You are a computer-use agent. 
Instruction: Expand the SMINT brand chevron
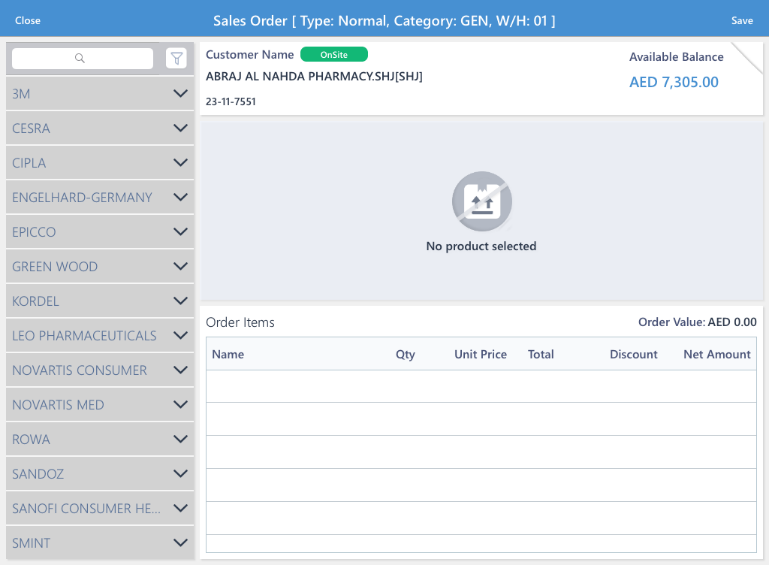coord(180,543)
